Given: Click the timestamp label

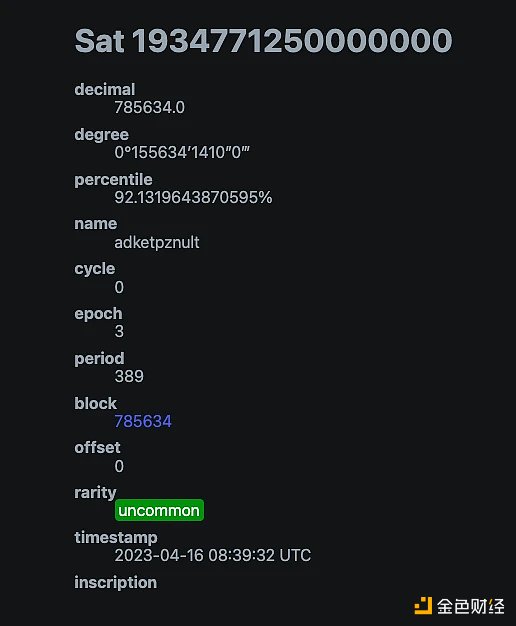Looking at the screenshot, I should pyautogui.click(x=116, y=537).
